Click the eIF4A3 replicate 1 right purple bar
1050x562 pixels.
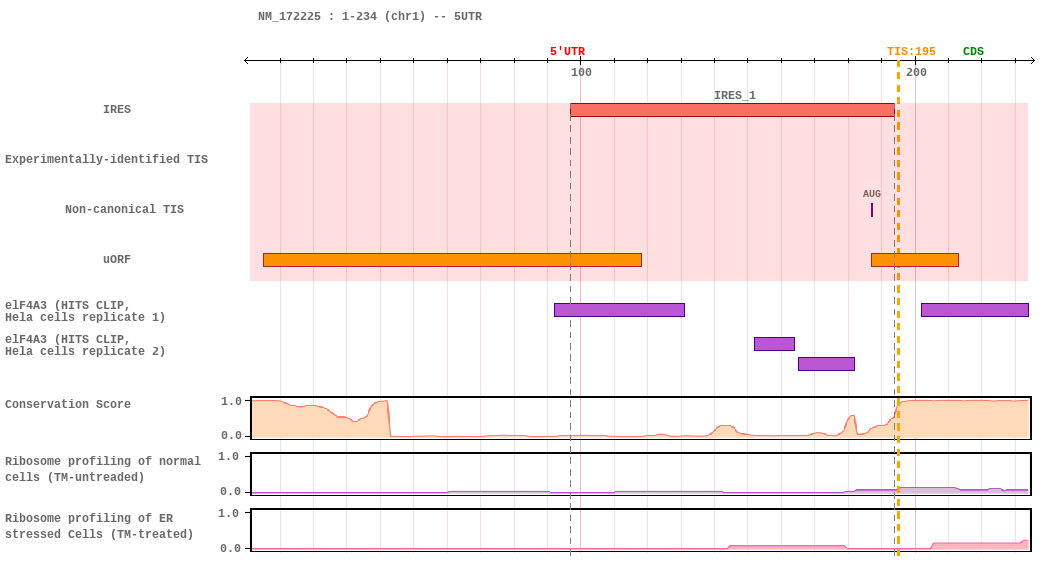pos(974,309)
